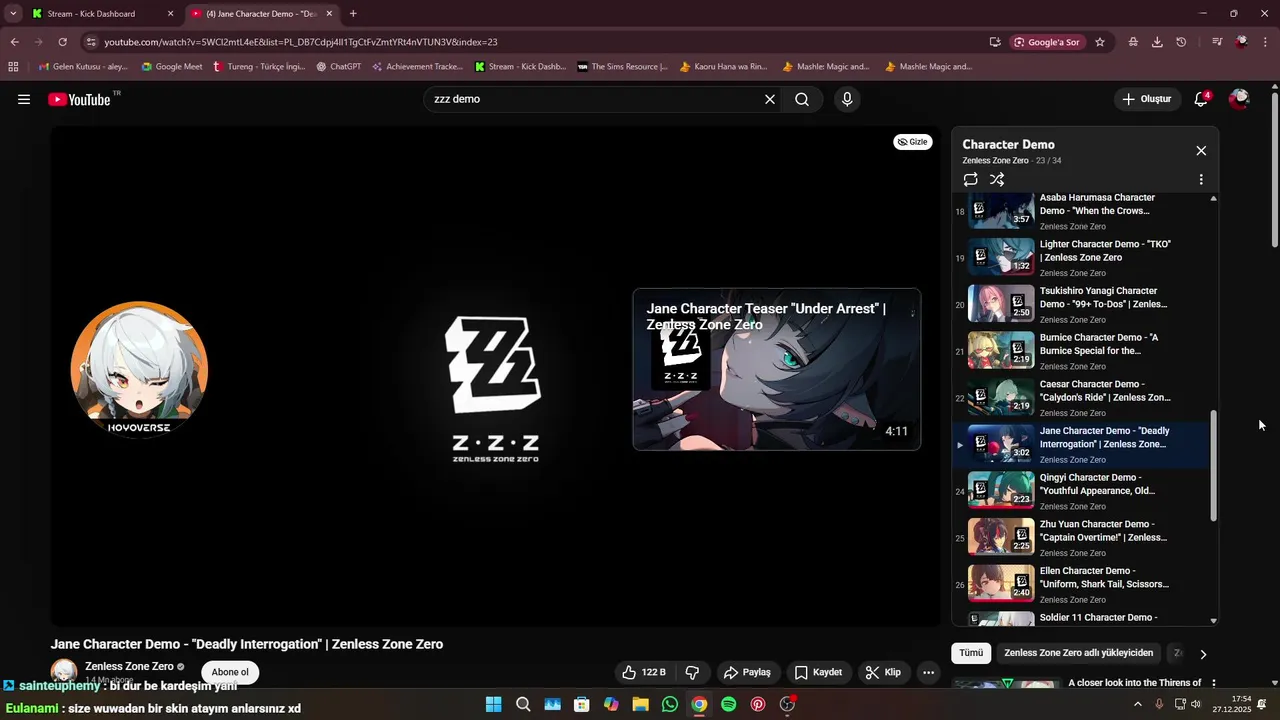Open the Zenless Zone Zero channel link
The width and height of the screenshot is (1280, 720).
(x=129, y=666)
